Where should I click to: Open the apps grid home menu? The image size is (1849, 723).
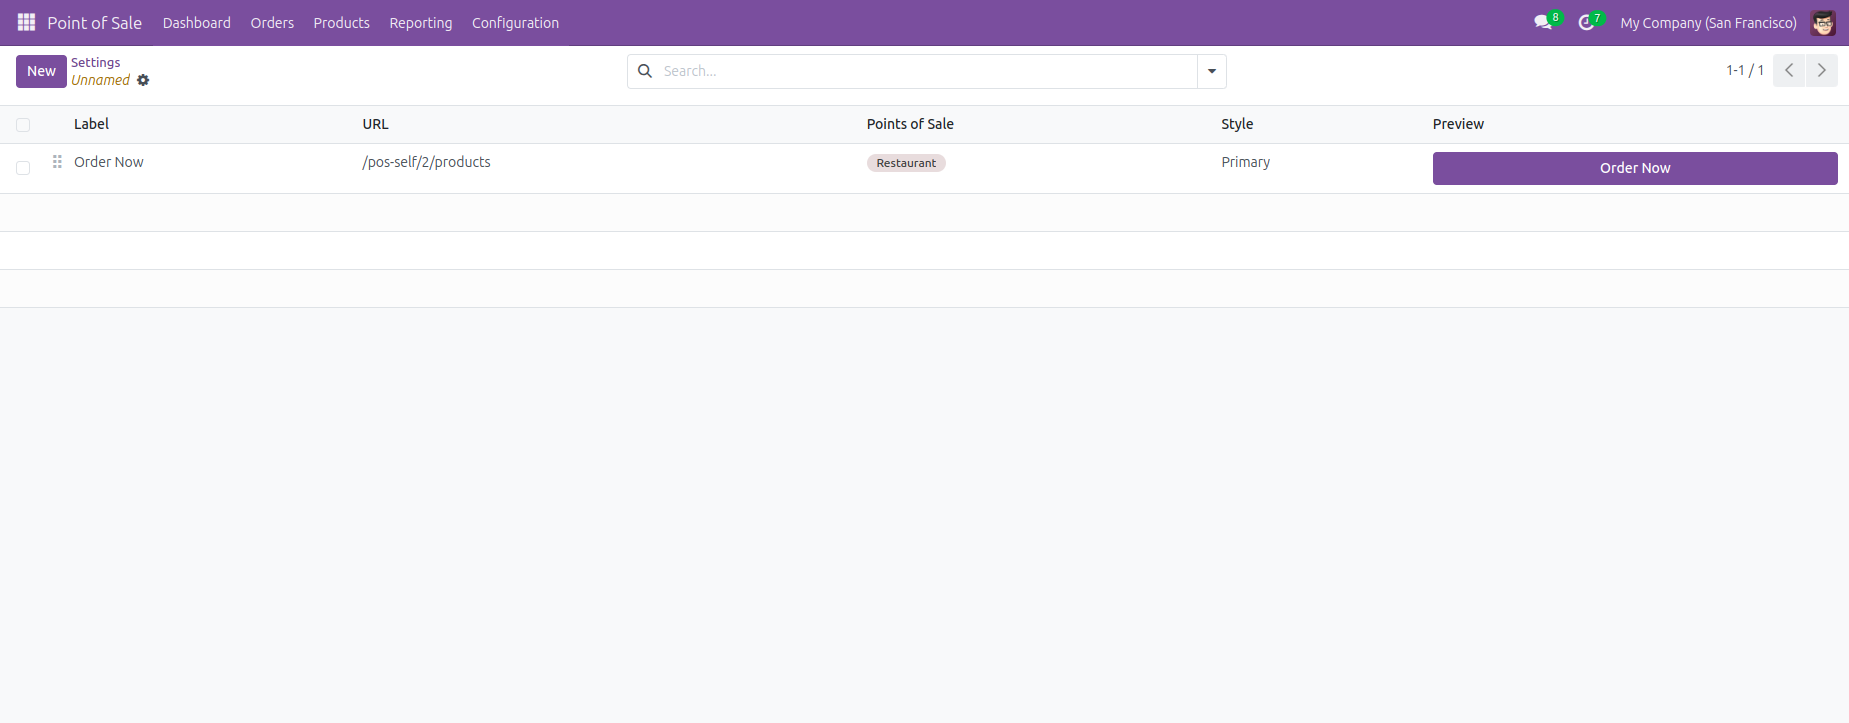pyautogui.click(x=26, y=22)
